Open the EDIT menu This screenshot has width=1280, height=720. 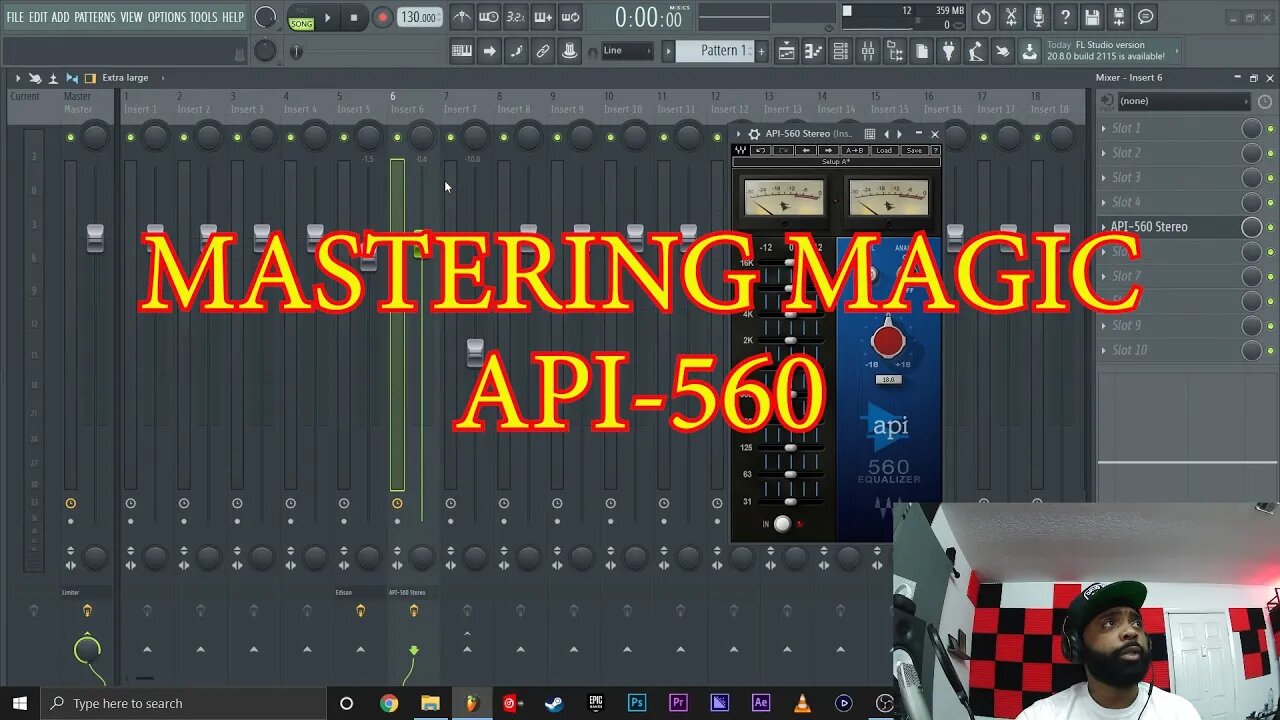(x=38, y=17)
